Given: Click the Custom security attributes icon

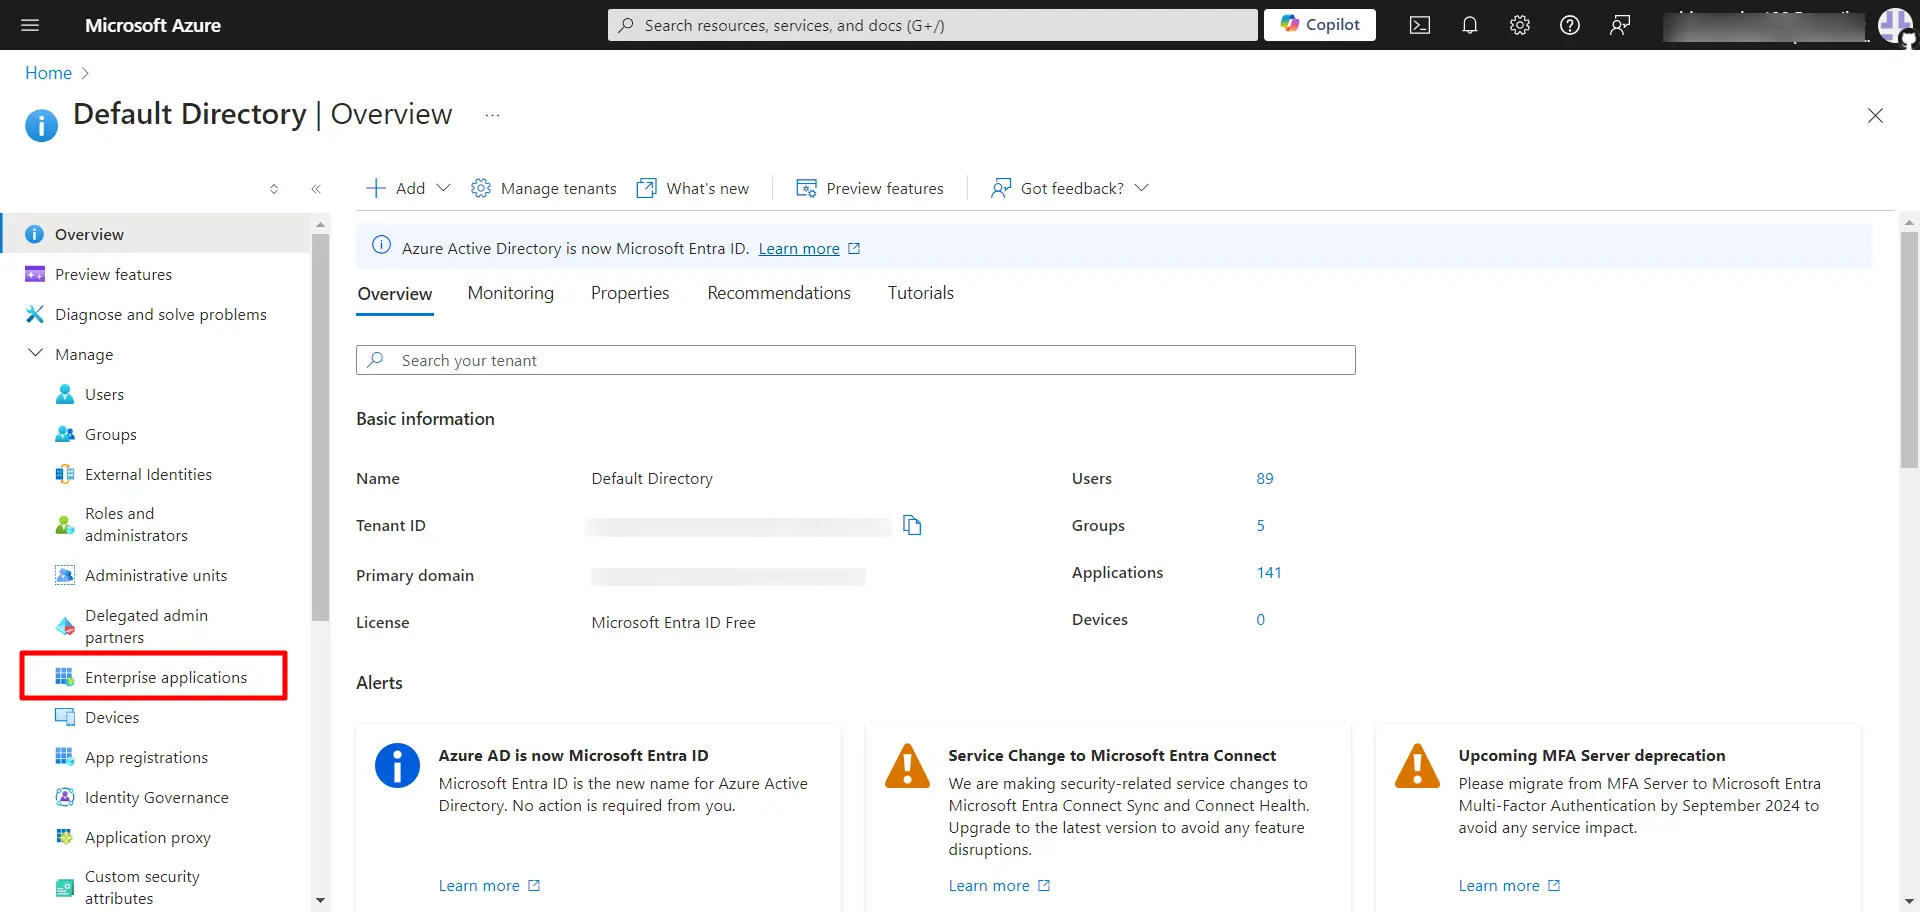Looking at the screenshot, I should (65, 887).
